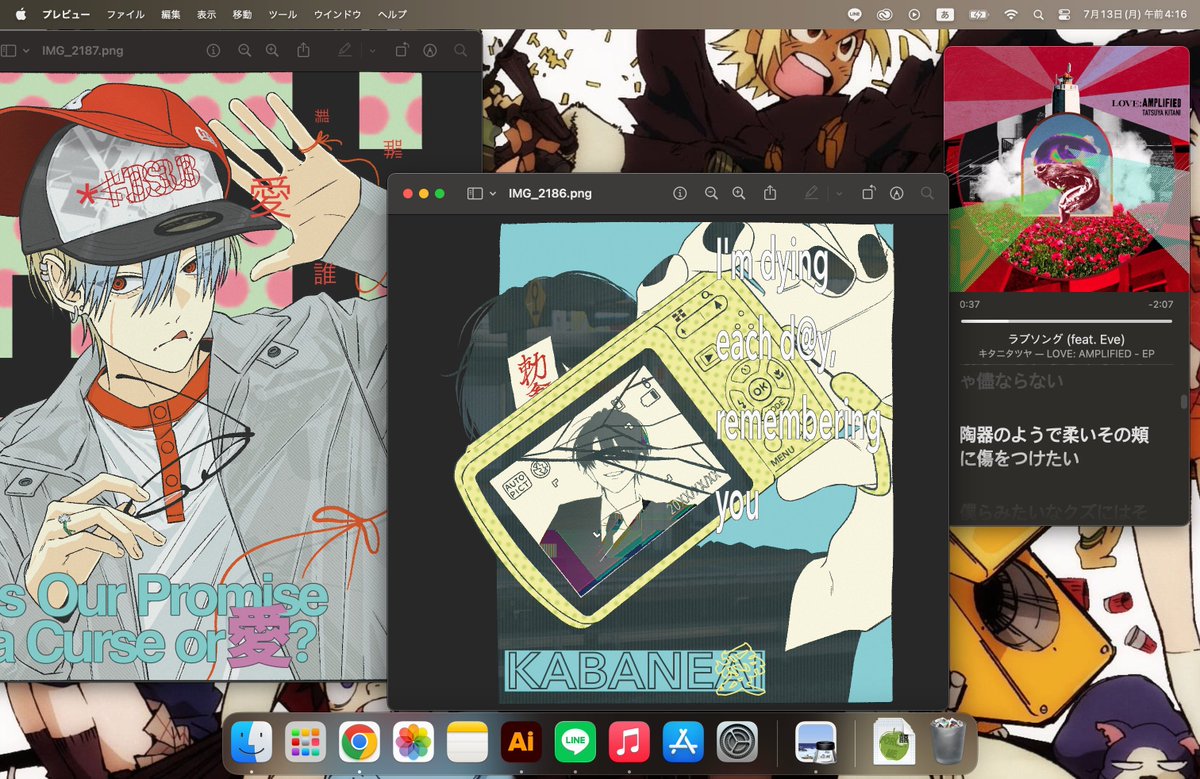Open Control Center in menu bar

tap(1065, 14)
